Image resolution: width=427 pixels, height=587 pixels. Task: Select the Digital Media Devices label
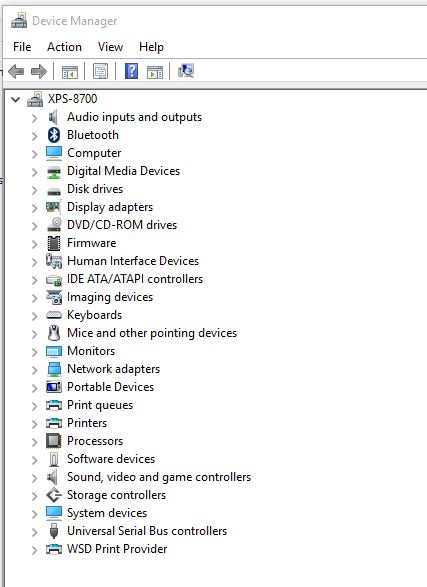click(x=123, y=171)
